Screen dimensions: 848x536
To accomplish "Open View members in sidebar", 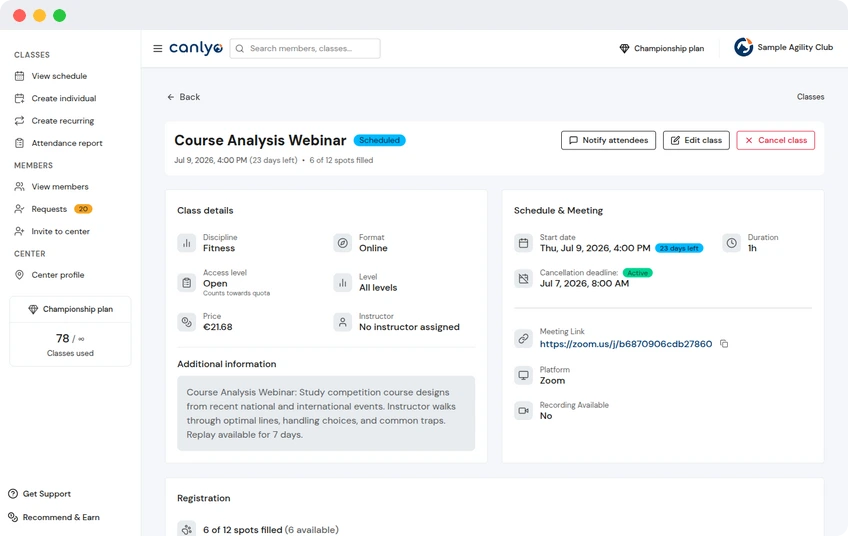I will click(x=60, y=187).
